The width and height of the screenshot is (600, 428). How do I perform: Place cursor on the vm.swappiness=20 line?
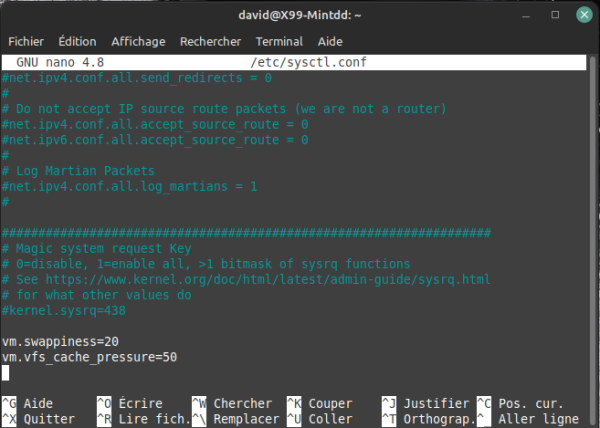coord(60,342)
